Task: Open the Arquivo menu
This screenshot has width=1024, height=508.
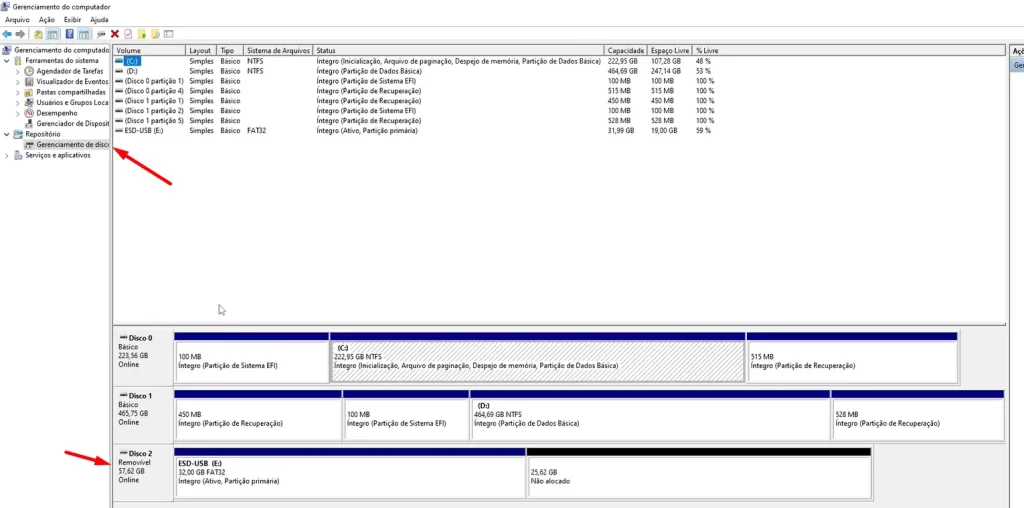Action: point(18,19)
